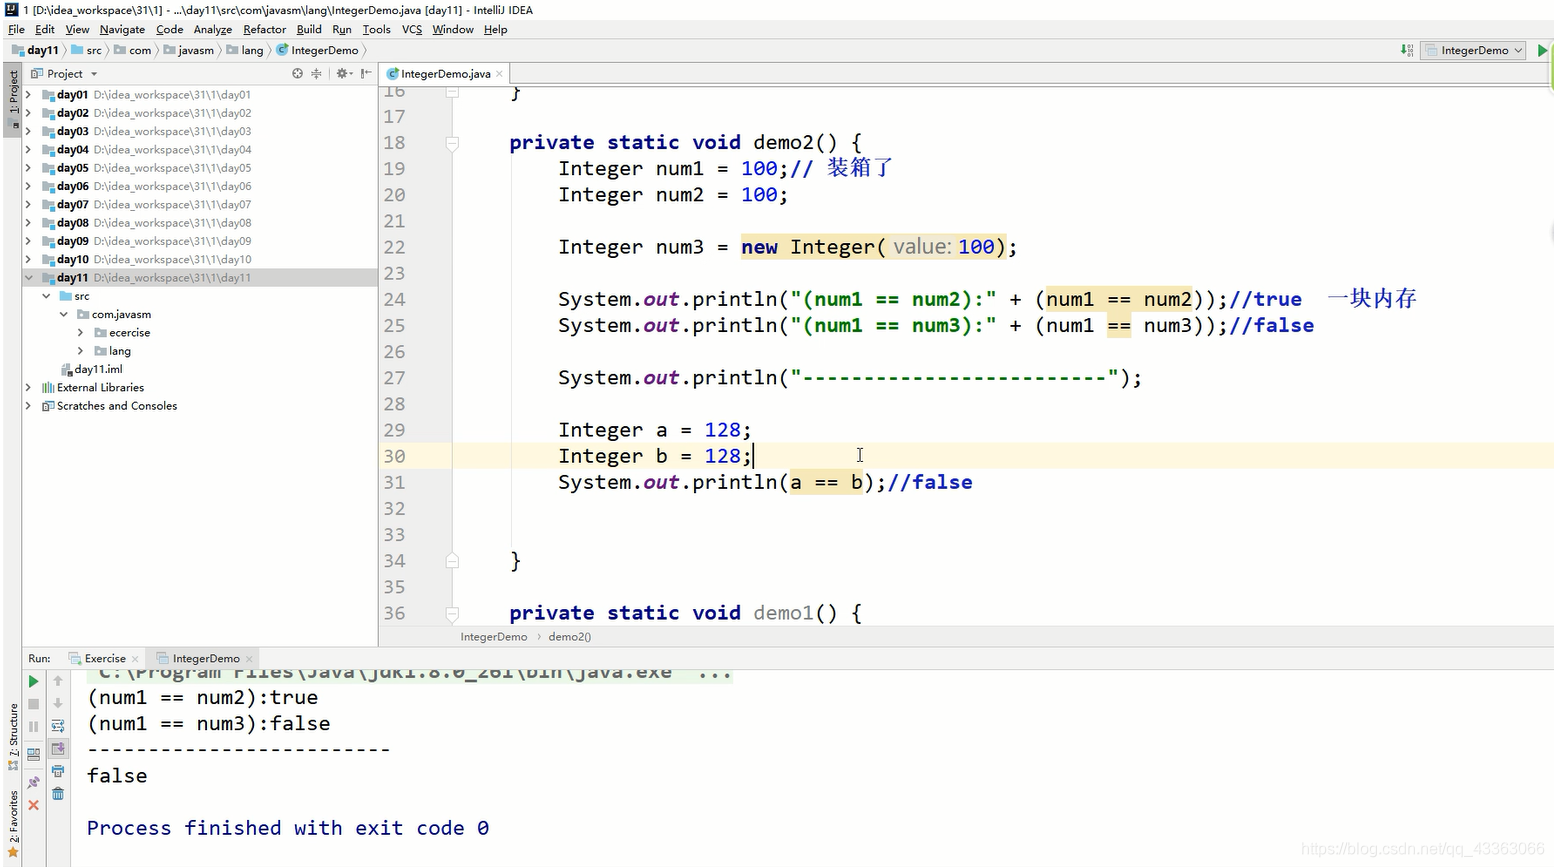Expand the lang package
The height and width of the screenshot is (867, 1554).
tap(81, 351)
